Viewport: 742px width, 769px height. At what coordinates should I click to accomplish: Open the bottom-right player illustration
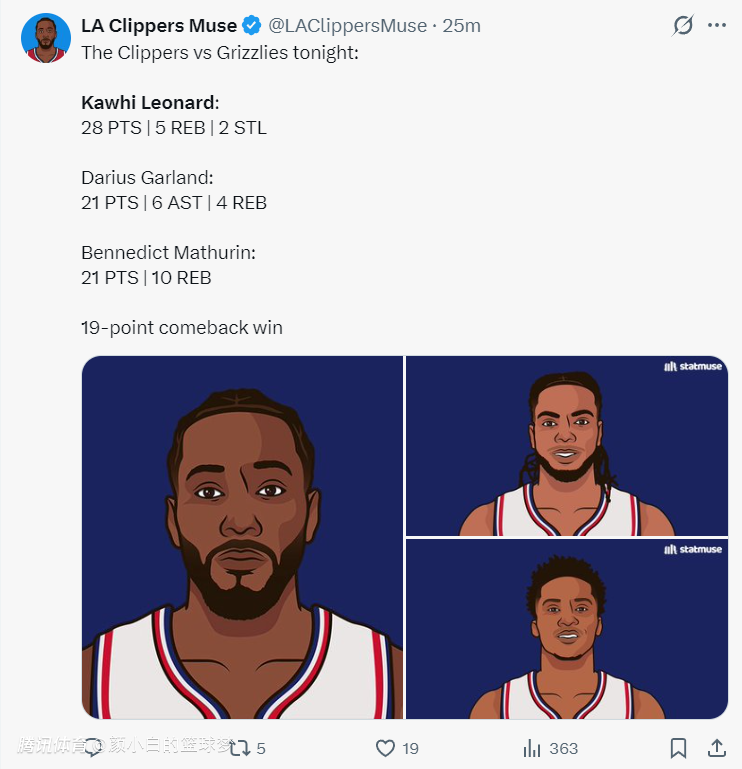tap(566, 629)
